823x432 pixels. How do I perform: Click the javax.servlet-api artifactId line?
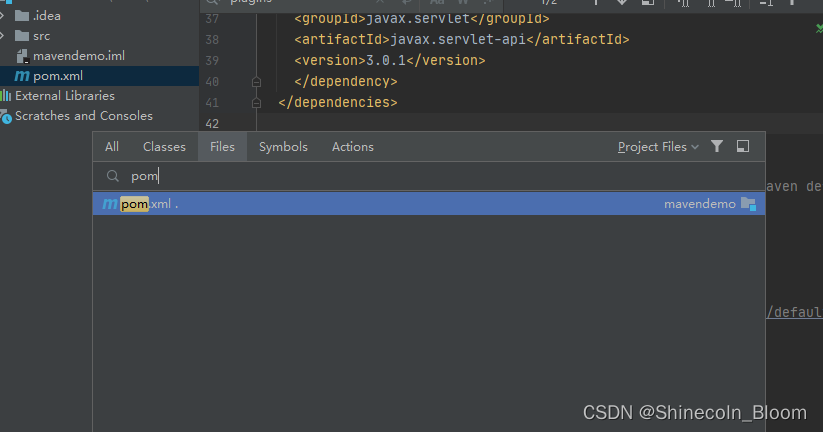(462, 39)
